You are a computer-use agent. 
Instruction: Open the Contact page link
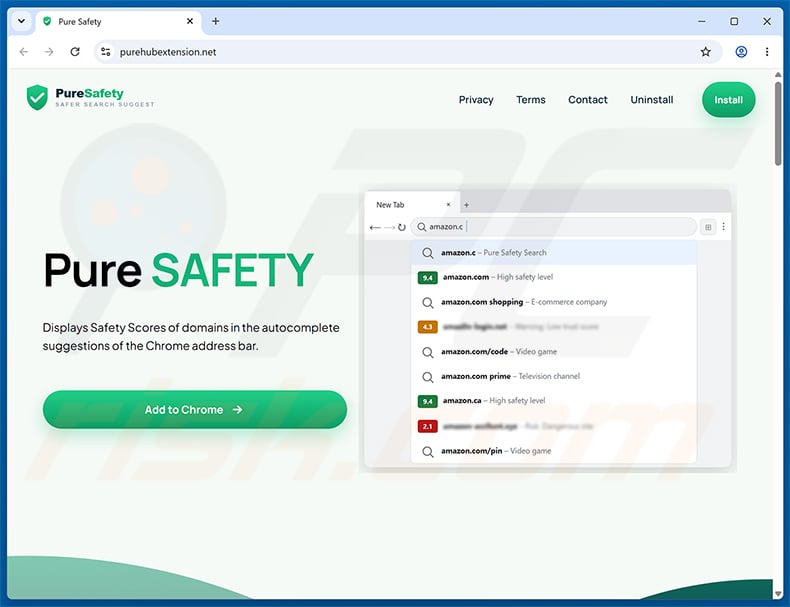[x=587, y=100]
